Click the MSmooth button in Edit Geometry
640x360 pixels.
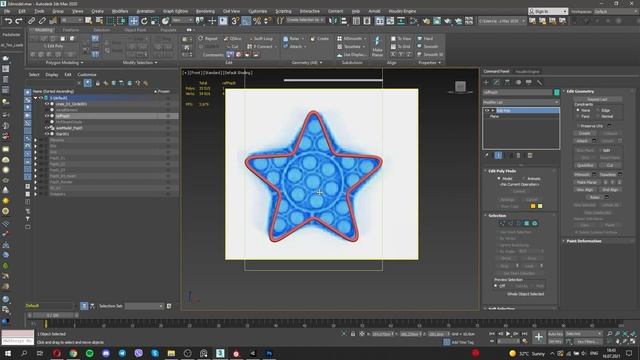(x=582, y=174)
